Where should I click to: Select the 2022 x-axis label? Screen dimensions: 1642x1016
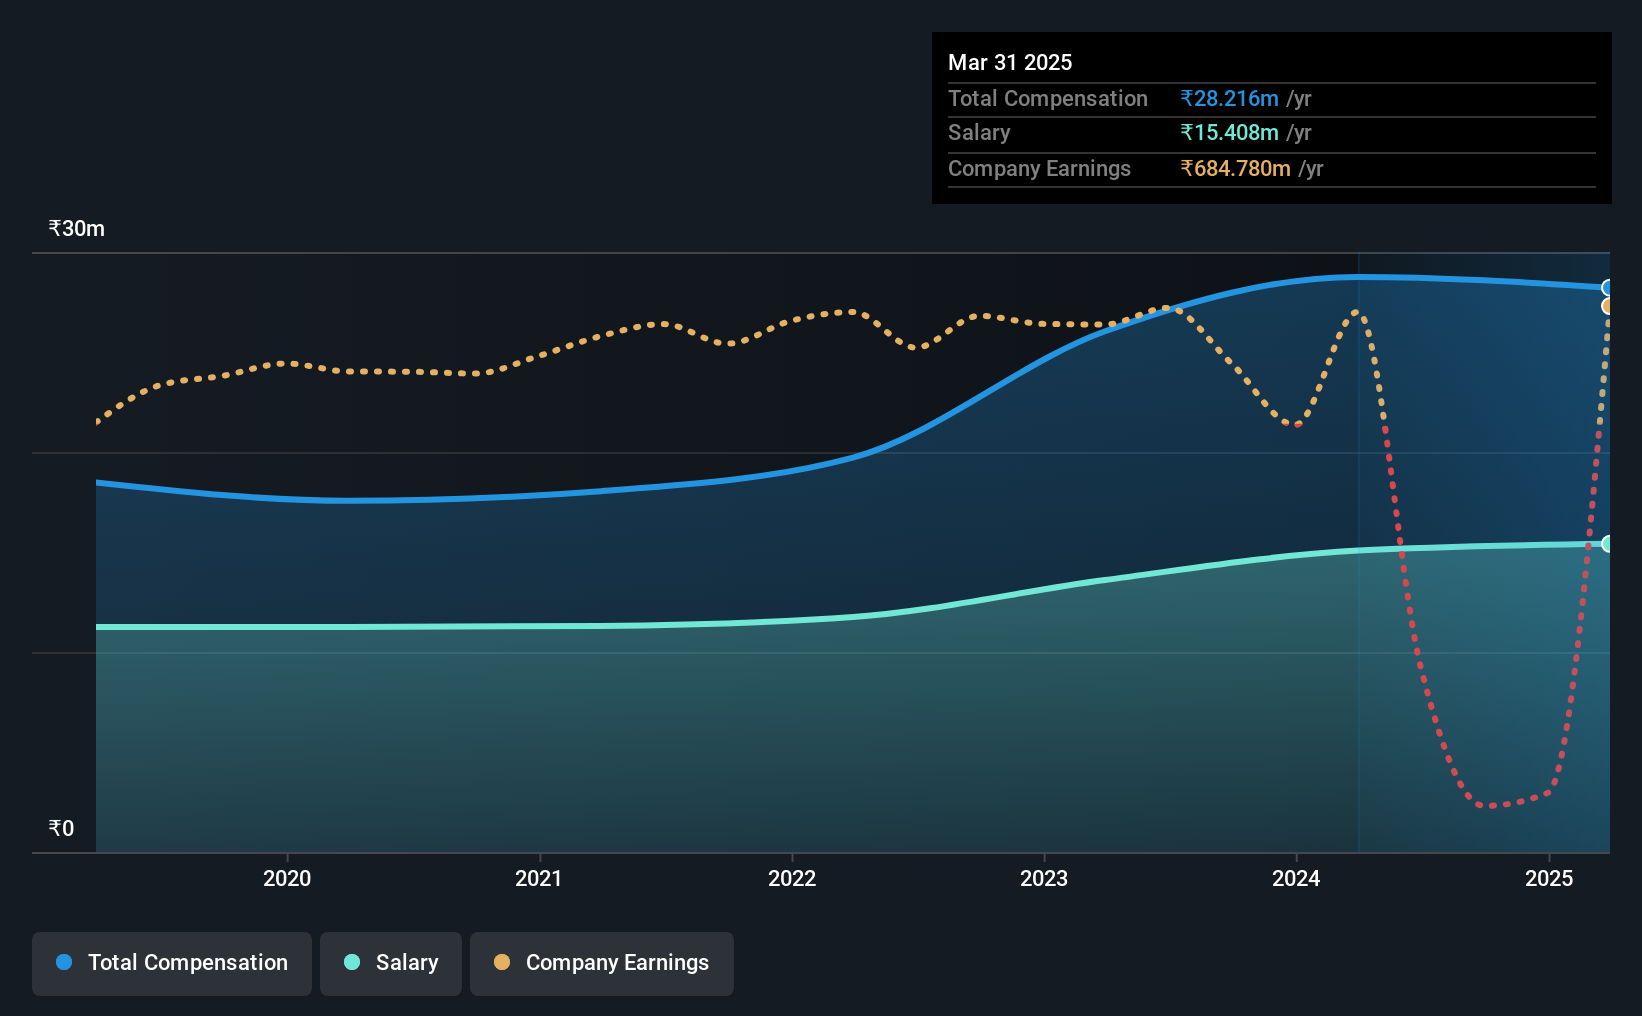tap(792, 878)
